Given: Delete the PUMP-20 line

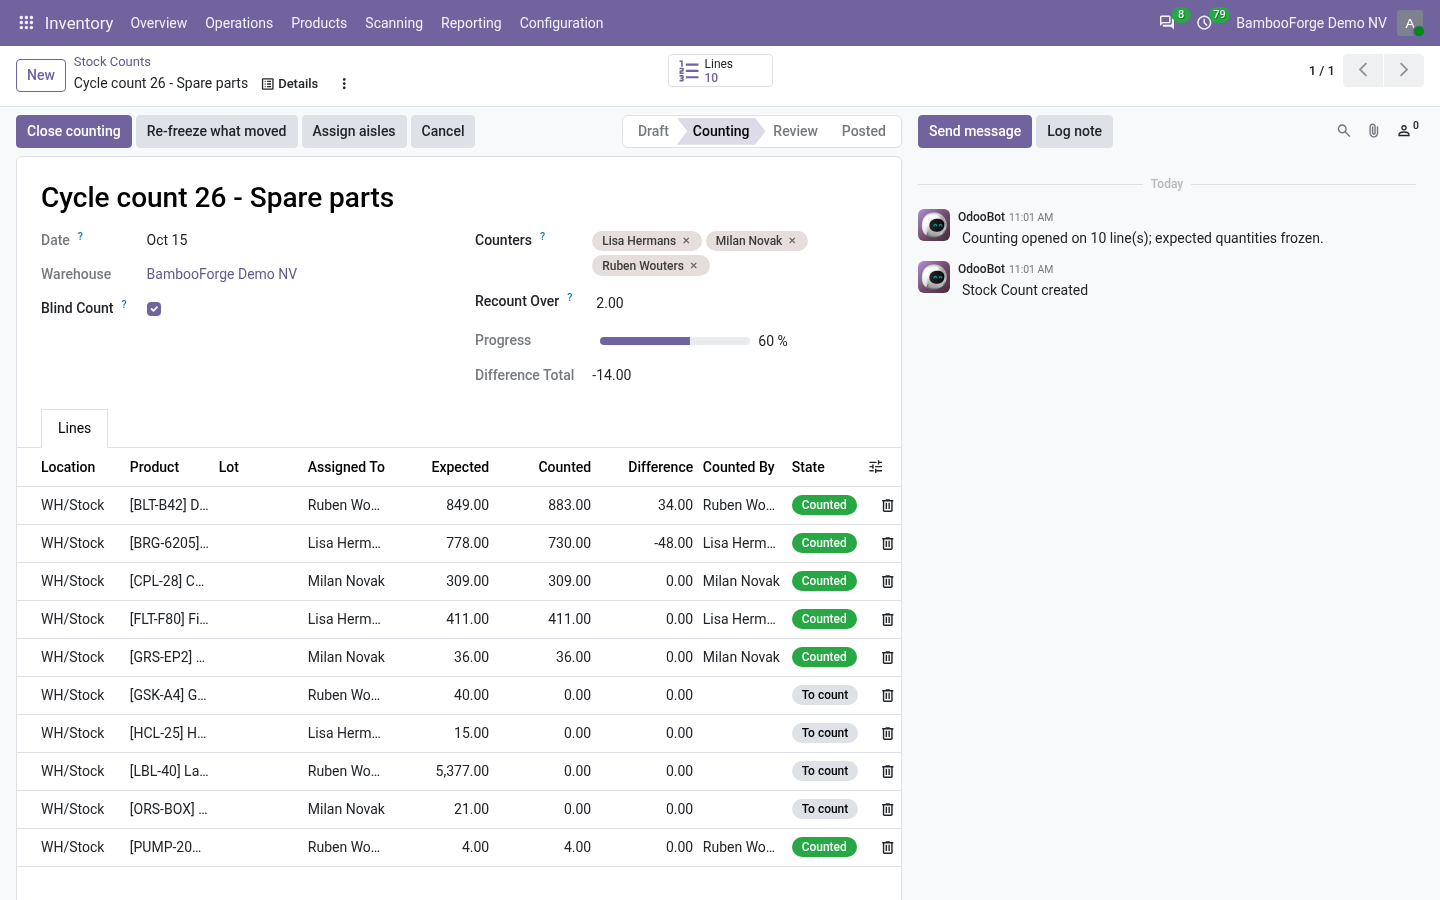Looking at the screenshot, I should (x=887, y=848).
